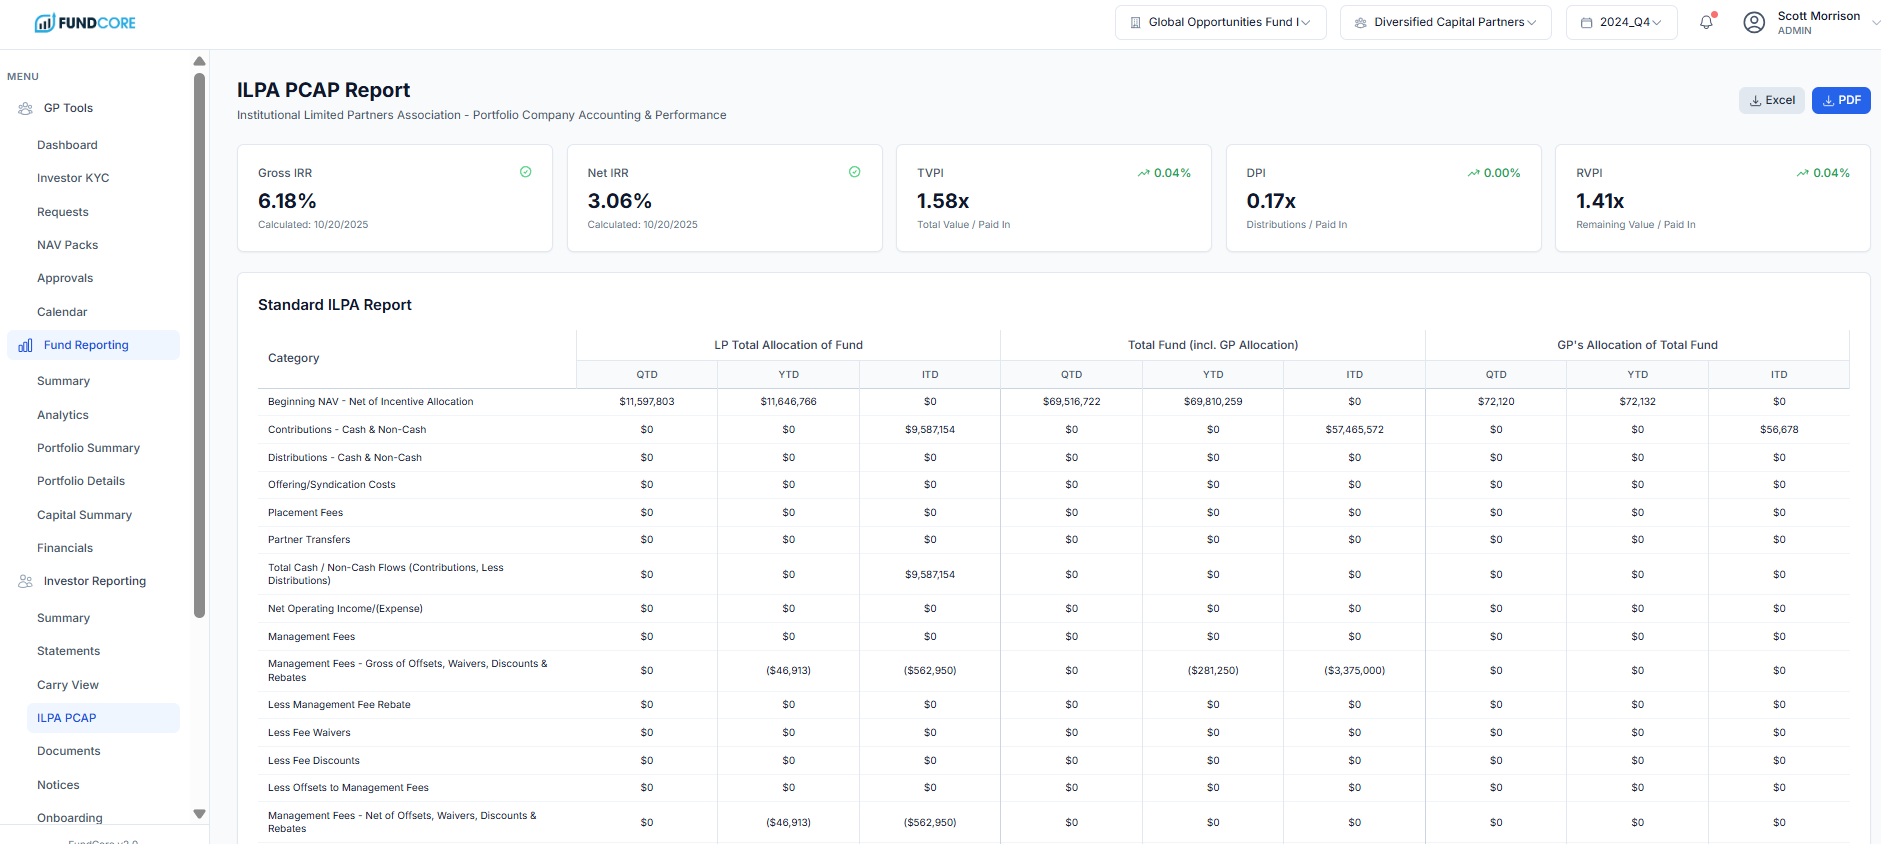Image resolution: width=1881 pixels, height=844 pixels.
Task: Click the TVPI trend arrow icon
Action: tap(1143, 173)
